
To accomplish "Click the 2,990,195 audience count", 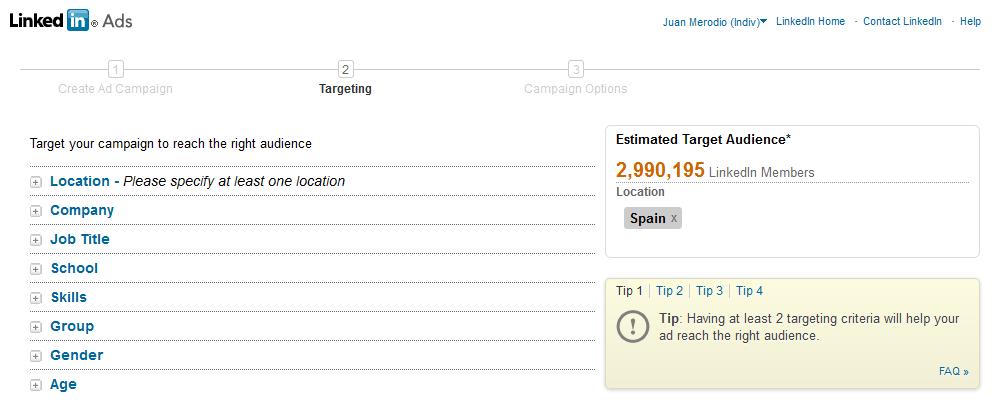I will [x=660, y=170].
